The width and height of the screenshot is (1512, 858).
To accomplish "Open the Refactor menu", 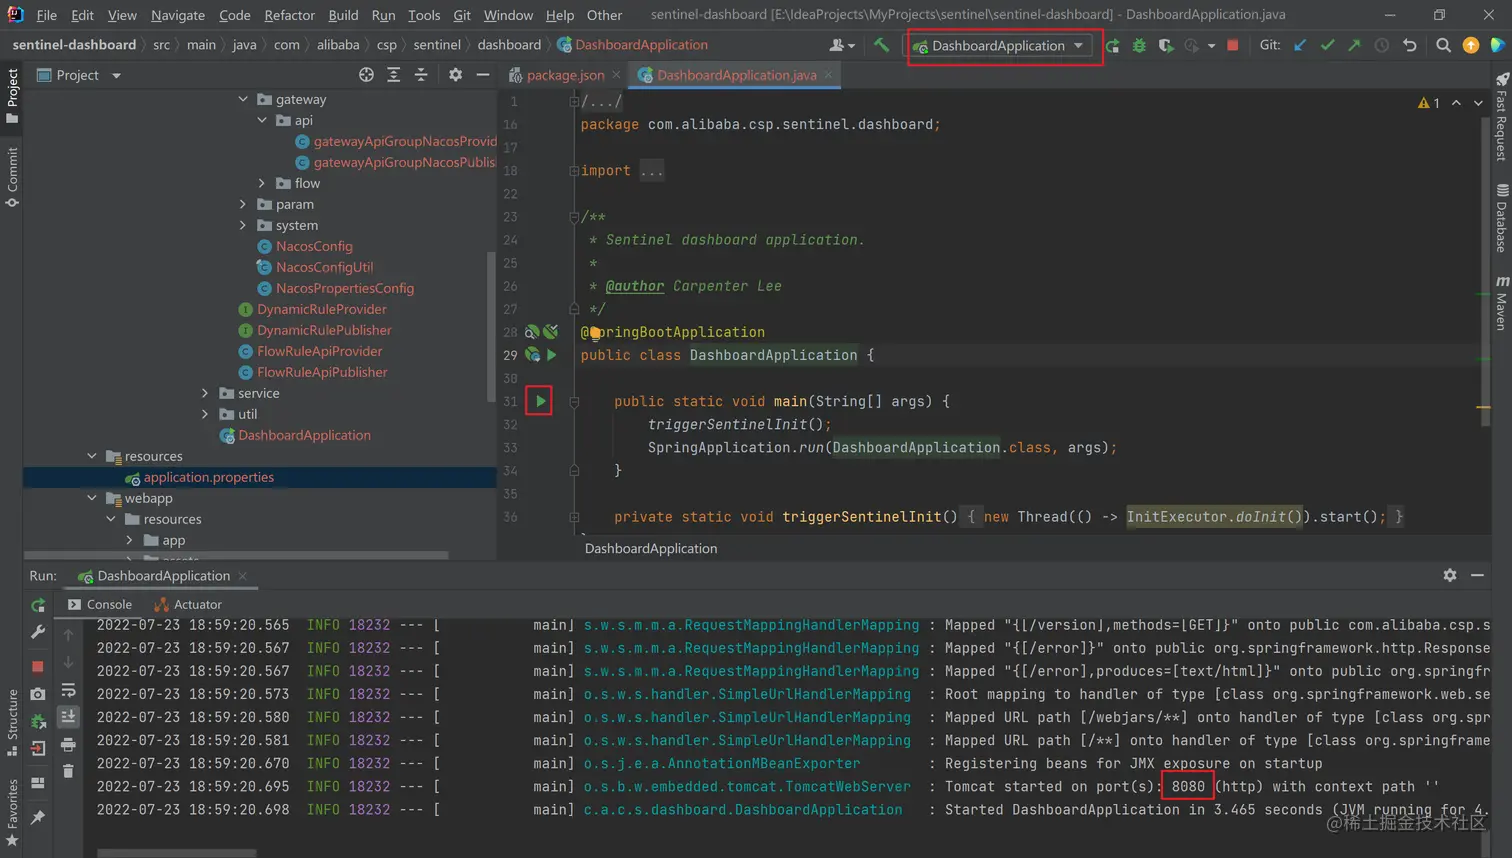I will coord(289,15).
